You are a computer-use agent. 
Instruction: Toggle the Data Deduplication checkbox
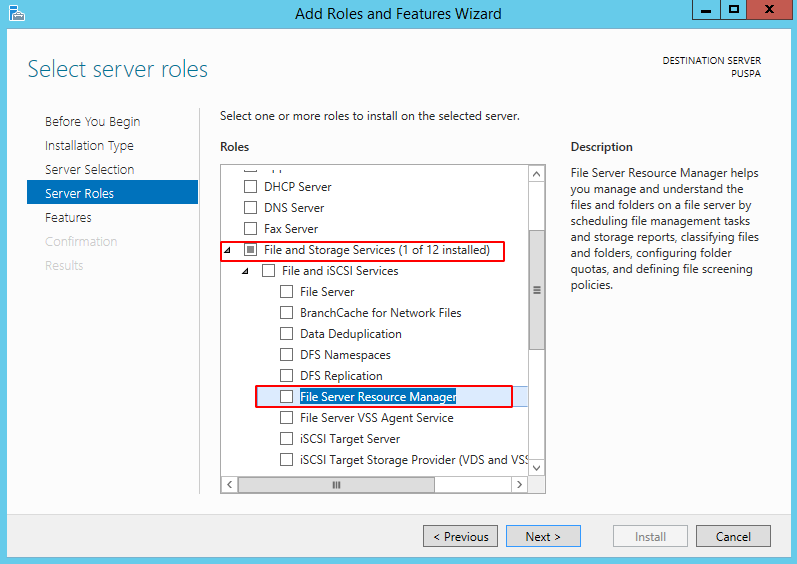(x=287, y=334)
